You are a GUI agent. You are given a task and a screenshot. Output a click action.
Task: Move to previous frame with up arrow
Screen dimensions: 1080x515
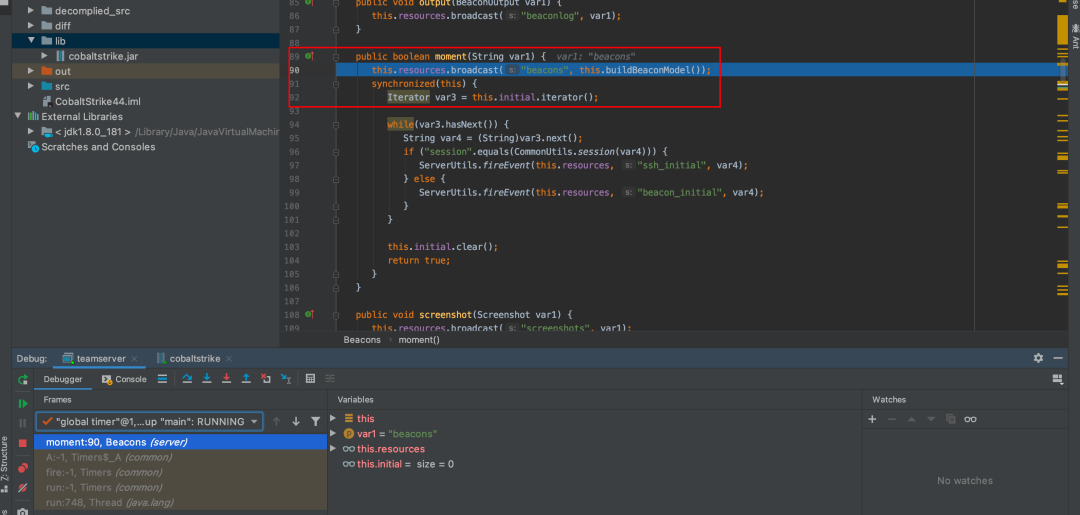pyautogui.click(x=276, y=421)
